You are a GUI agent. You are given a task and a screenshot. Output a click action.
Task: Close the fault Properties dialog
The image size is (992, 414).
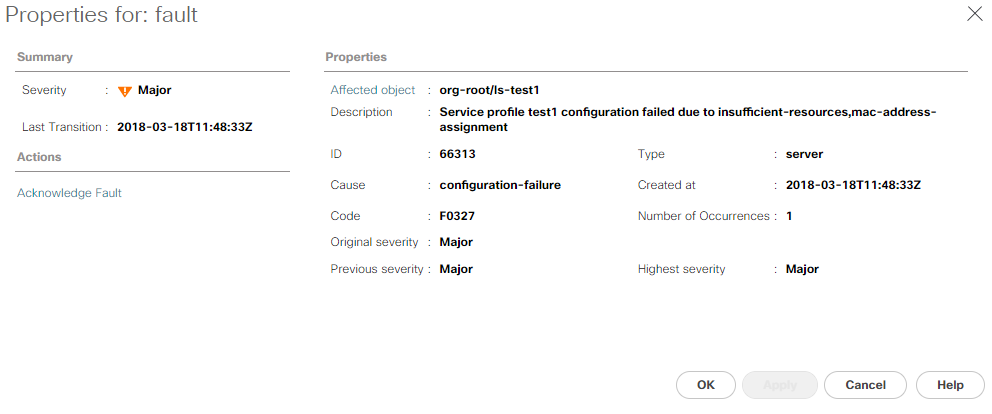[x=975, y=14]
